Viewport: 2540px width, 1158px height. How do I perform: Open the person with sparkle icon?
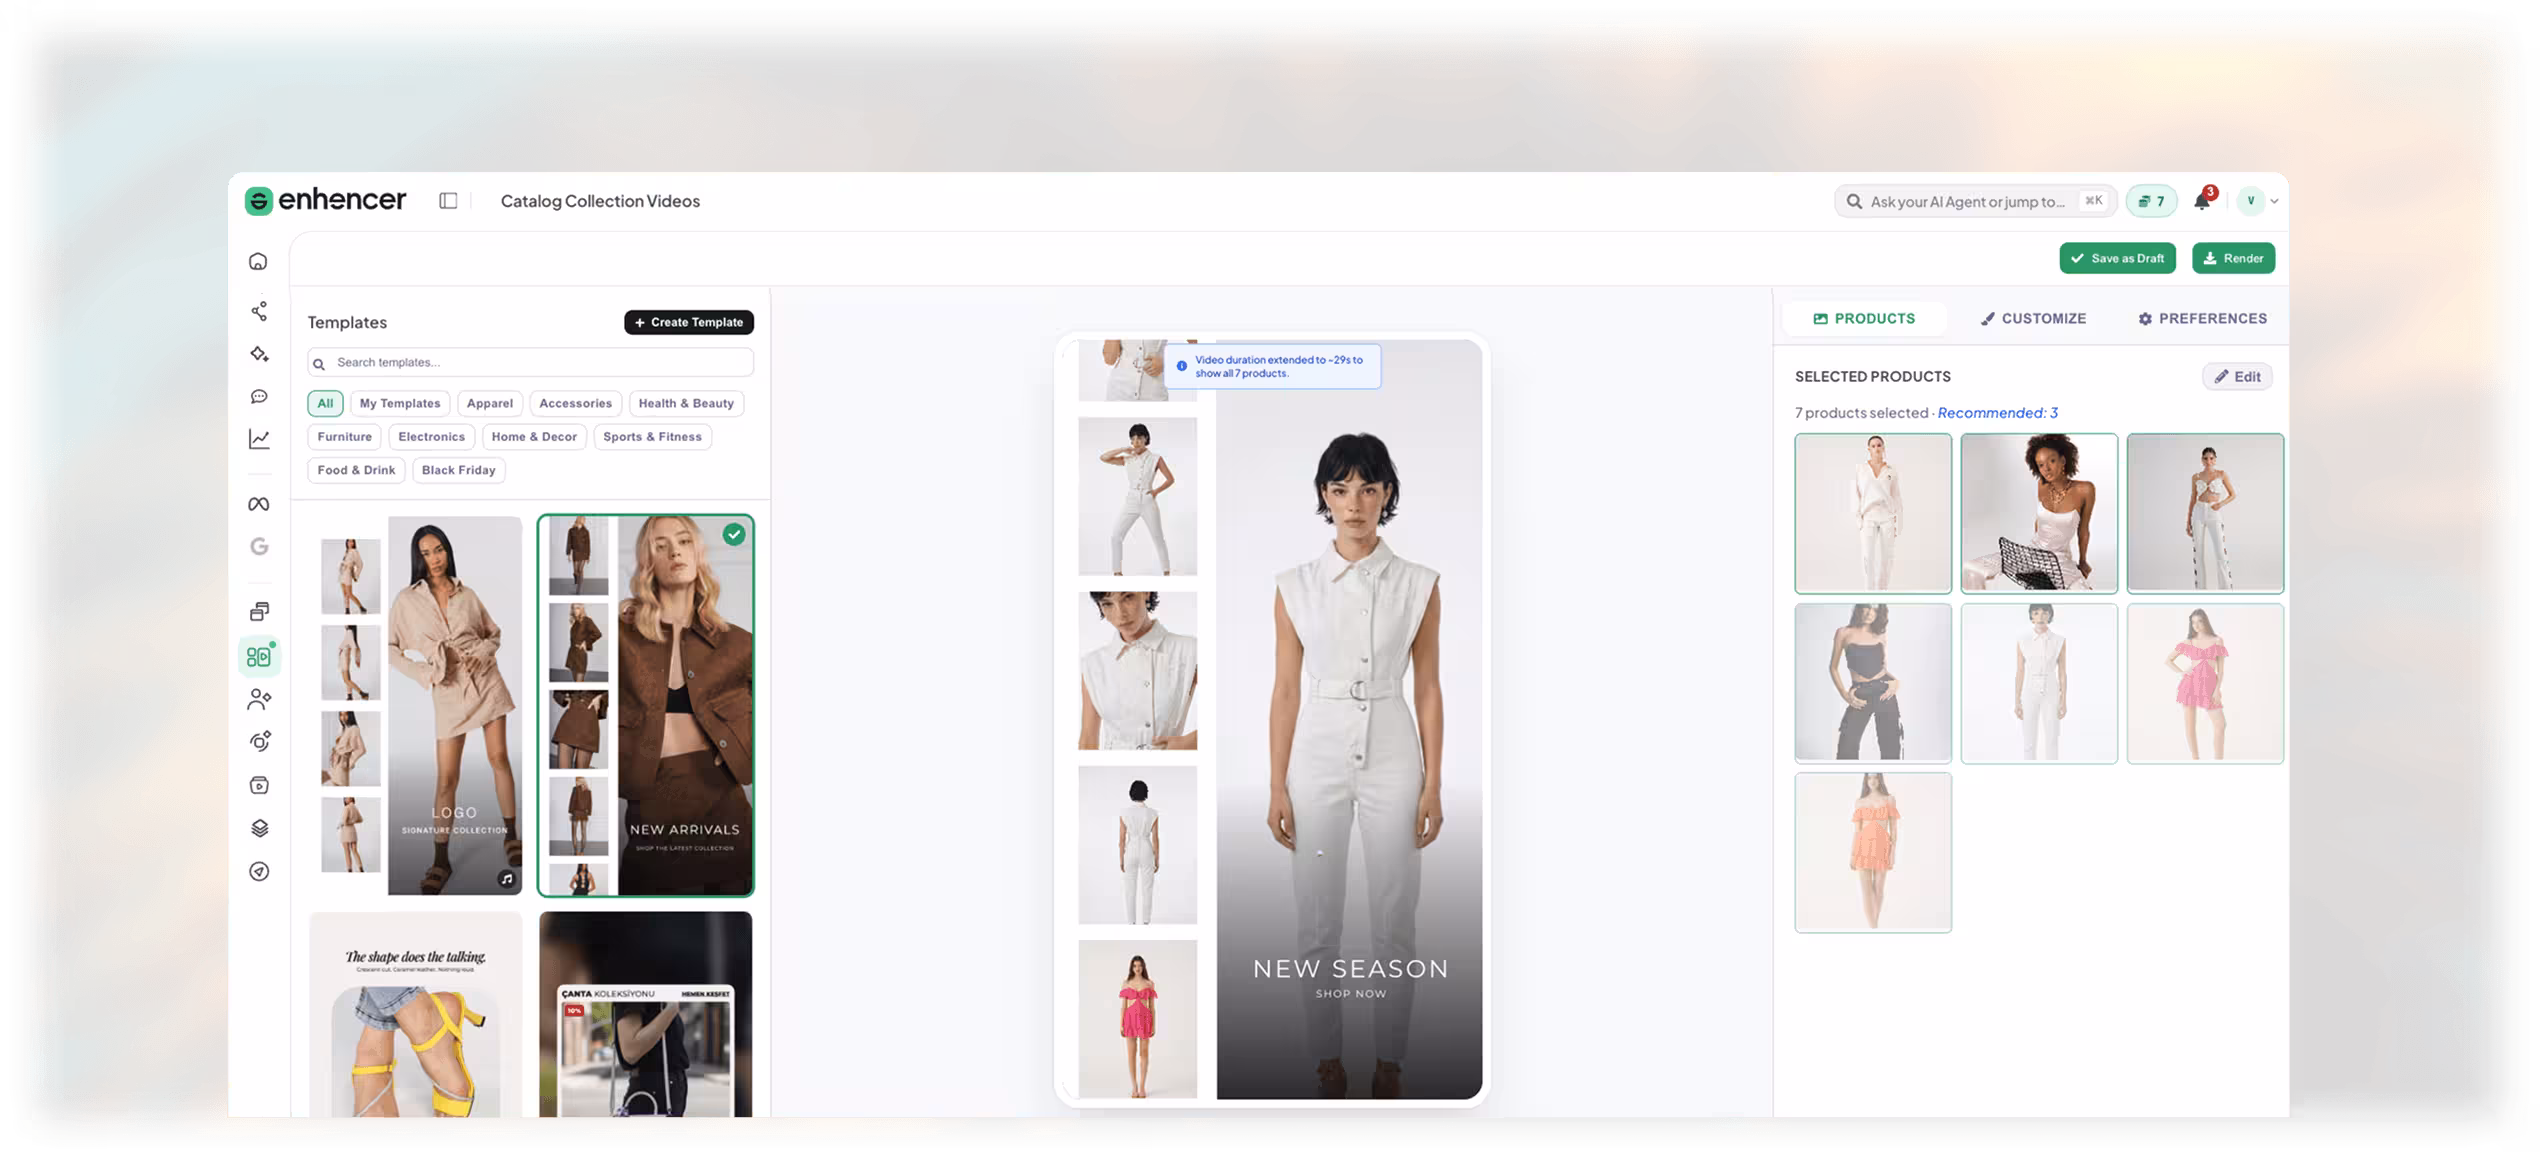(x=259, y=699)
